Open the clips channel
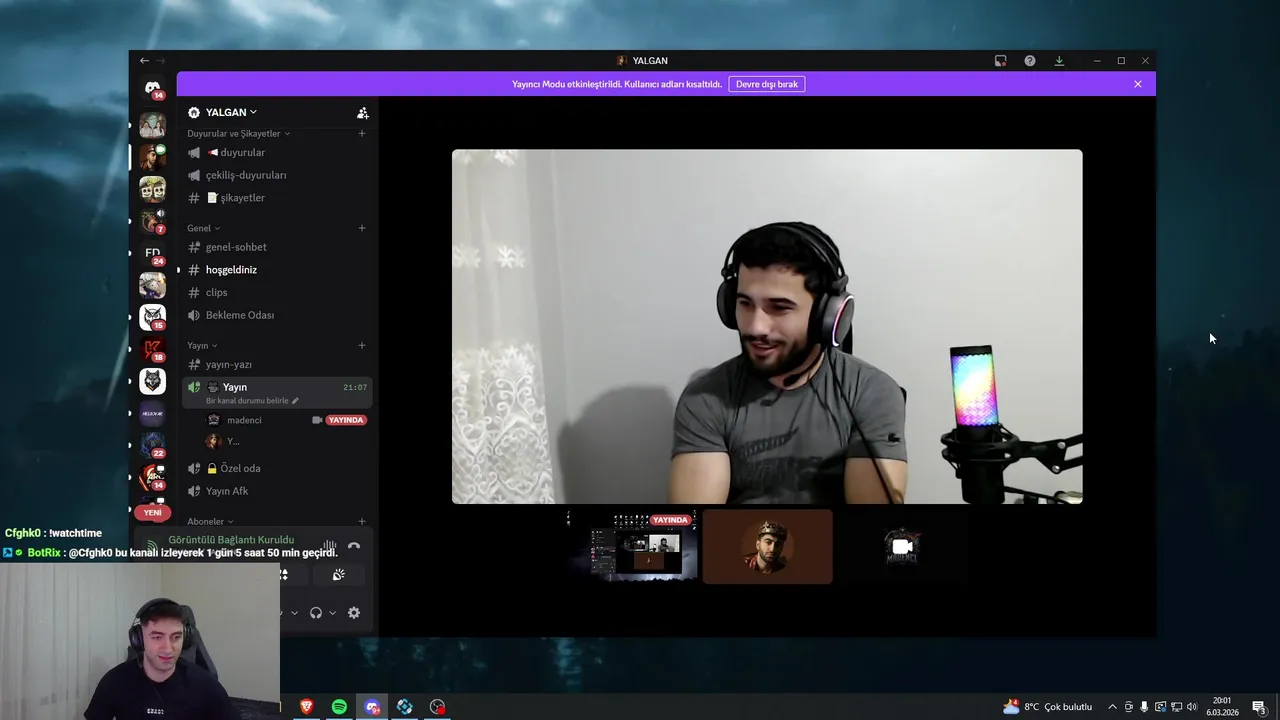This screenshot has height=720, width=1280. pos(277,292)
